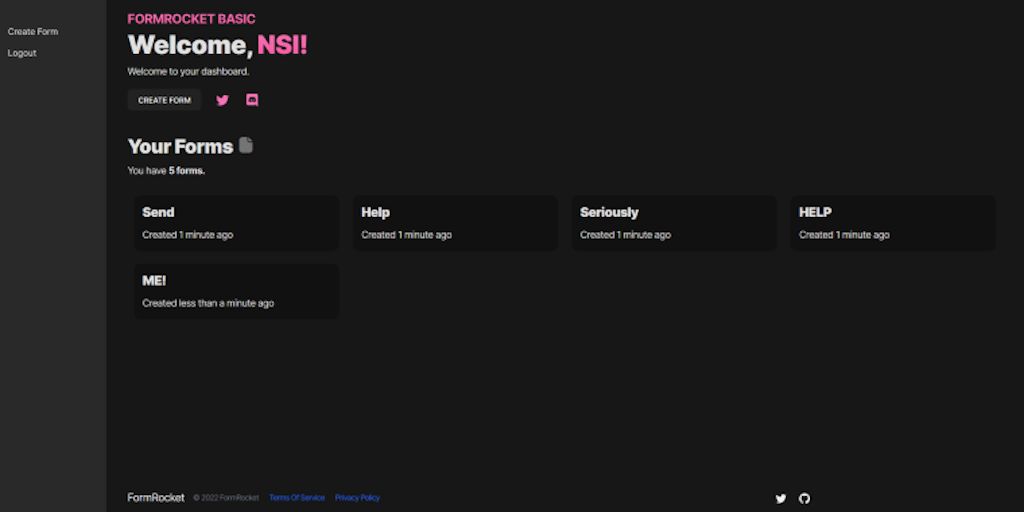Choose Logout in the sidebar
Viewport: 1024px width, 512px height.
click(x=22, y=53)
